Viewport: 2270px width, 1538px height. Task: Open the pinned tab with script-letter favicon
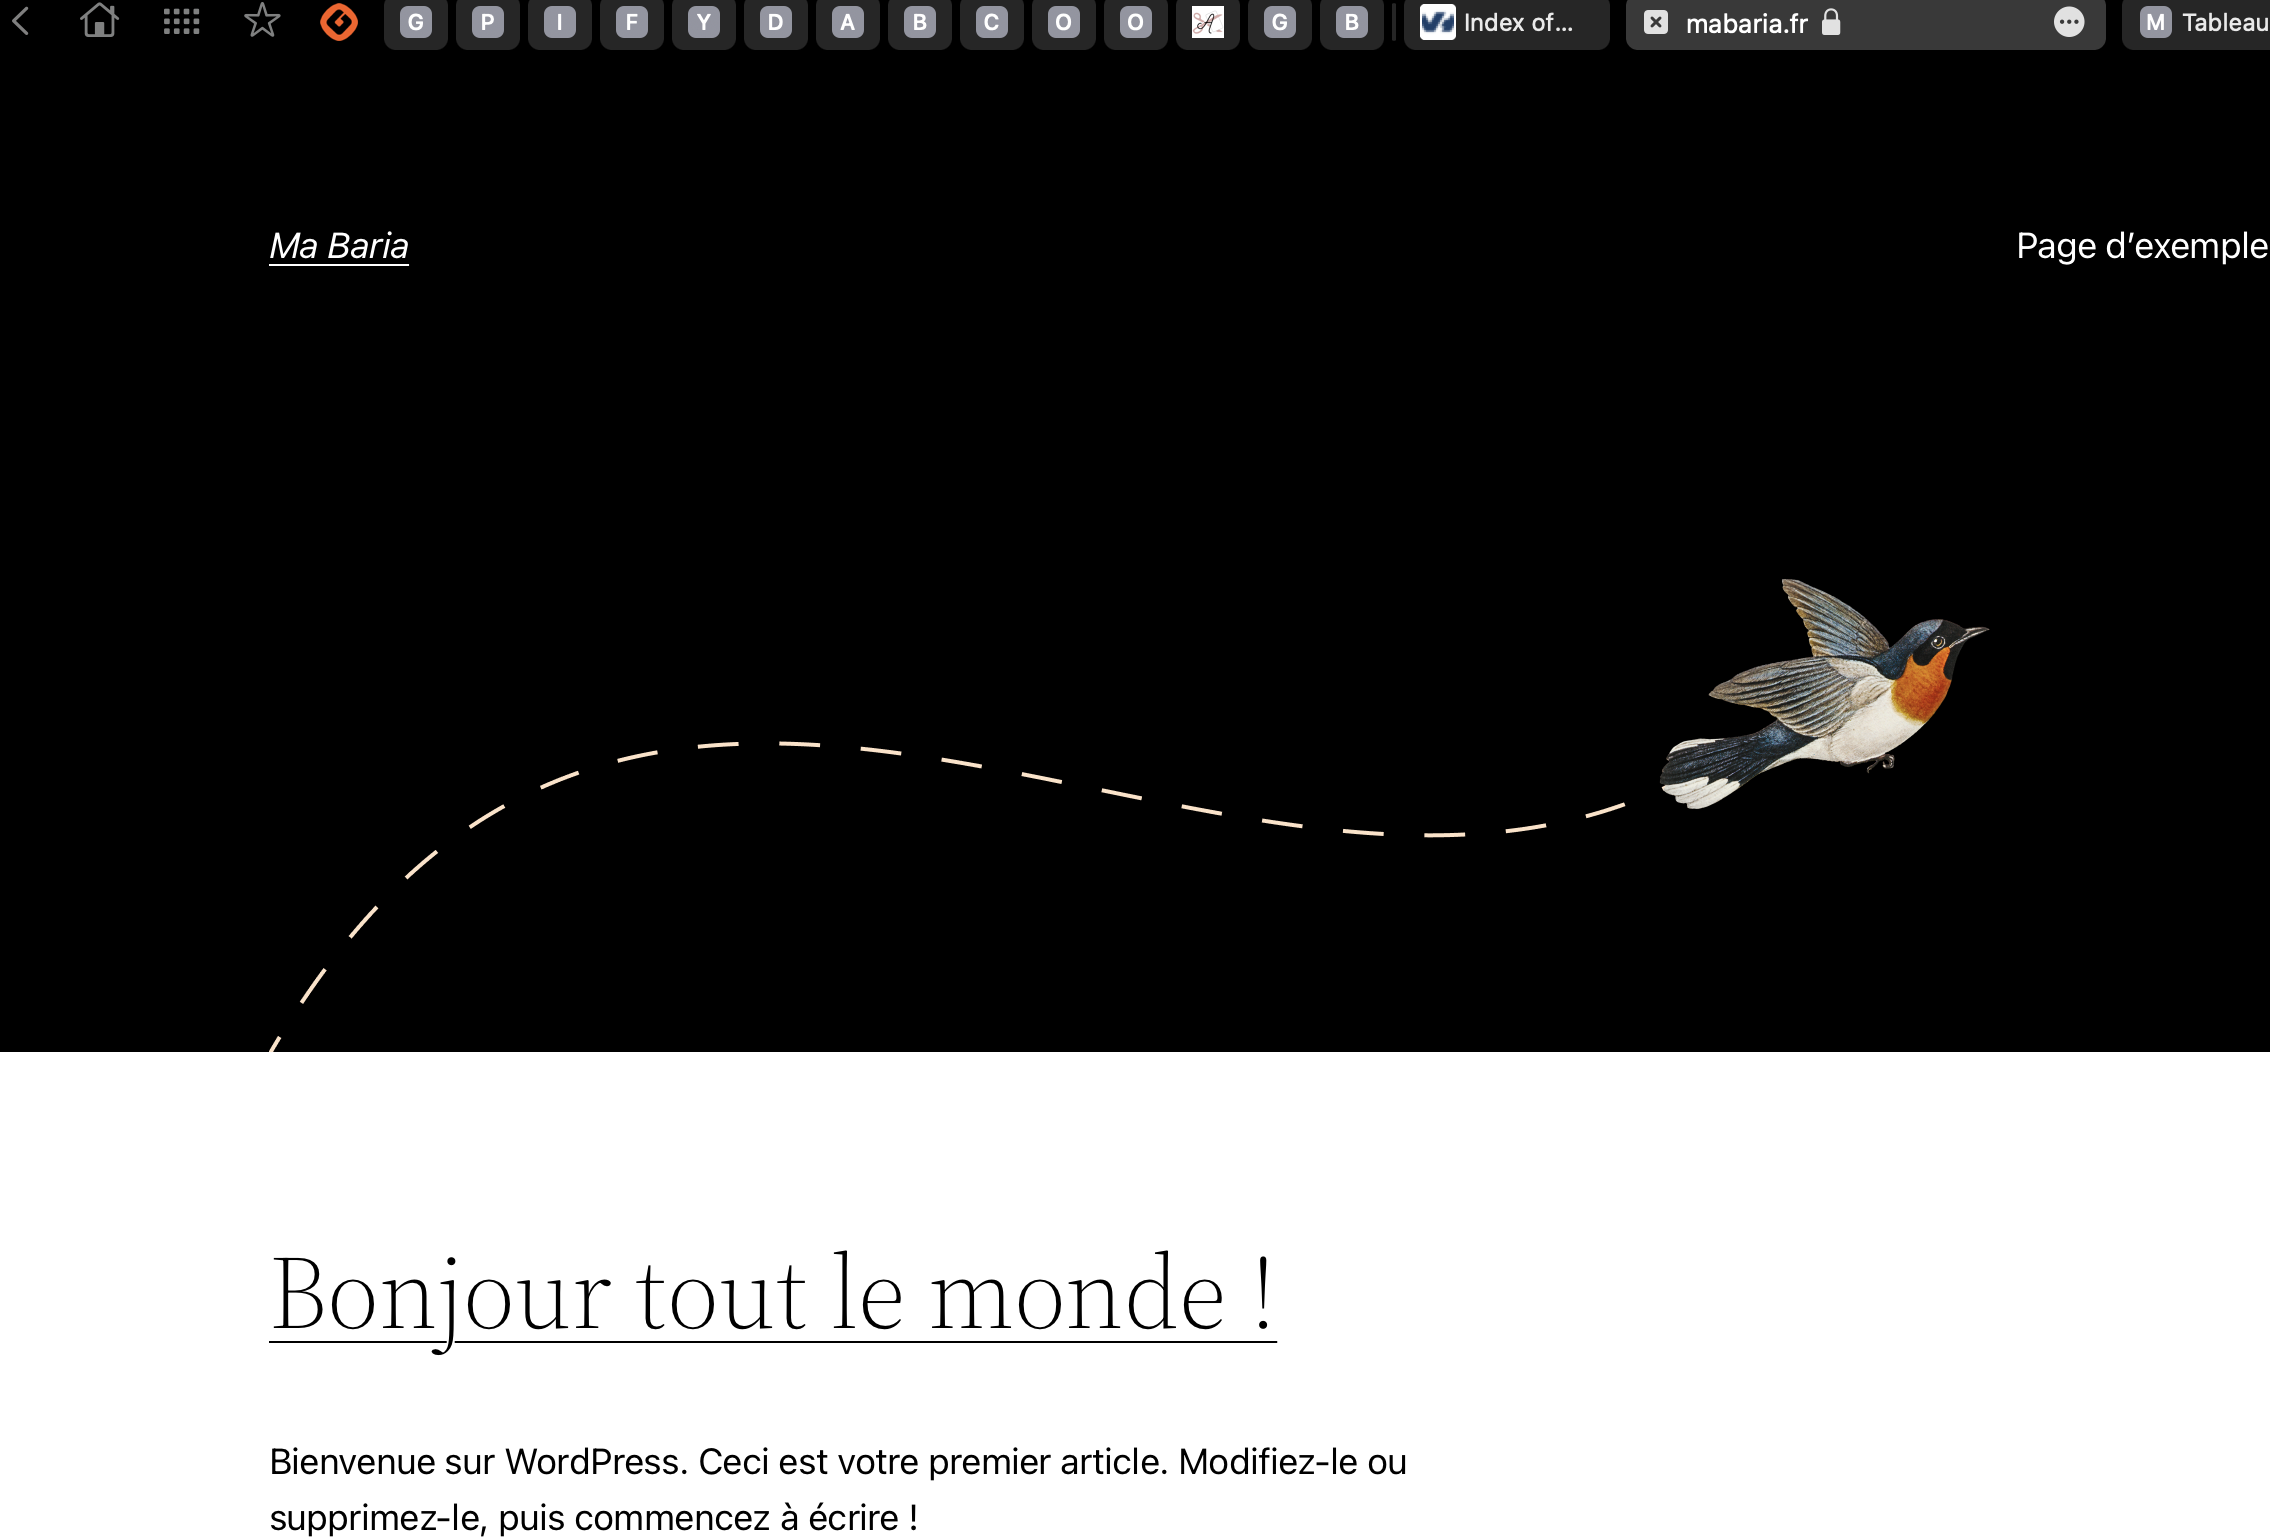pos(1208,22)
